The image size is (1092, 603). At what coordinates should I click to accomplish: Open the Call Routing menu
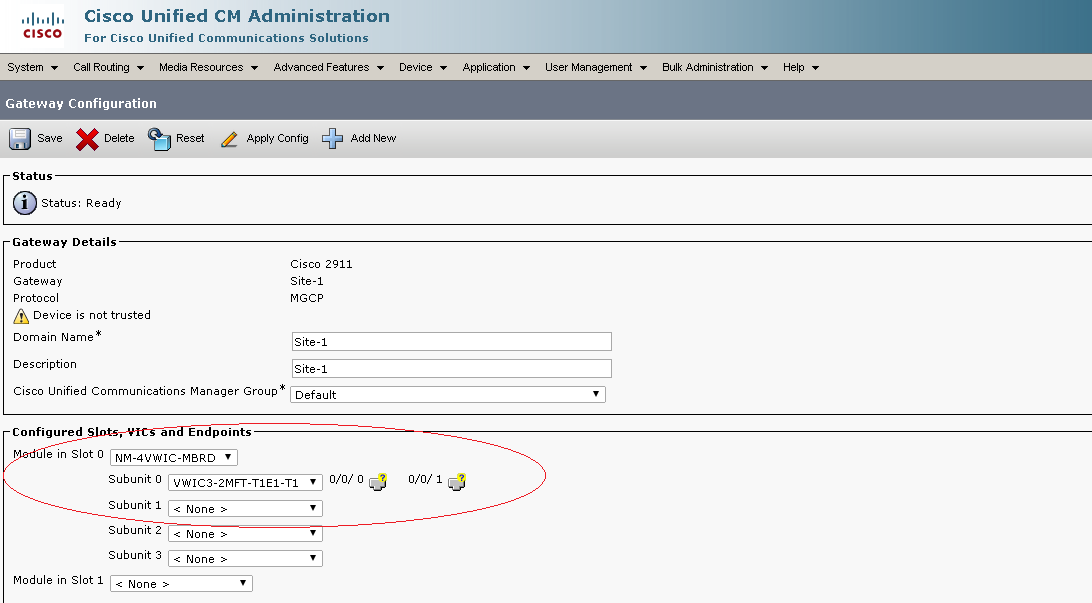(108, 68)
